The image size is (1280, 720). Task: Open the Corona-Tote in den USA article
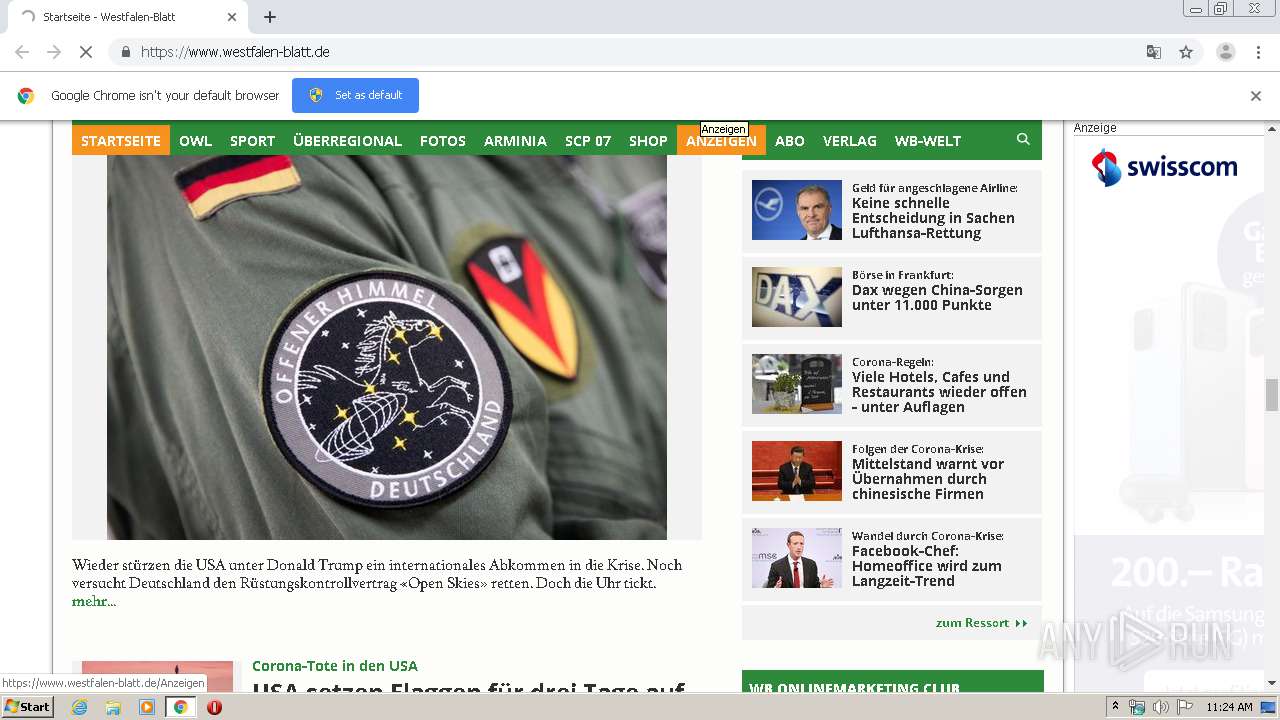(x=335, y=666)
